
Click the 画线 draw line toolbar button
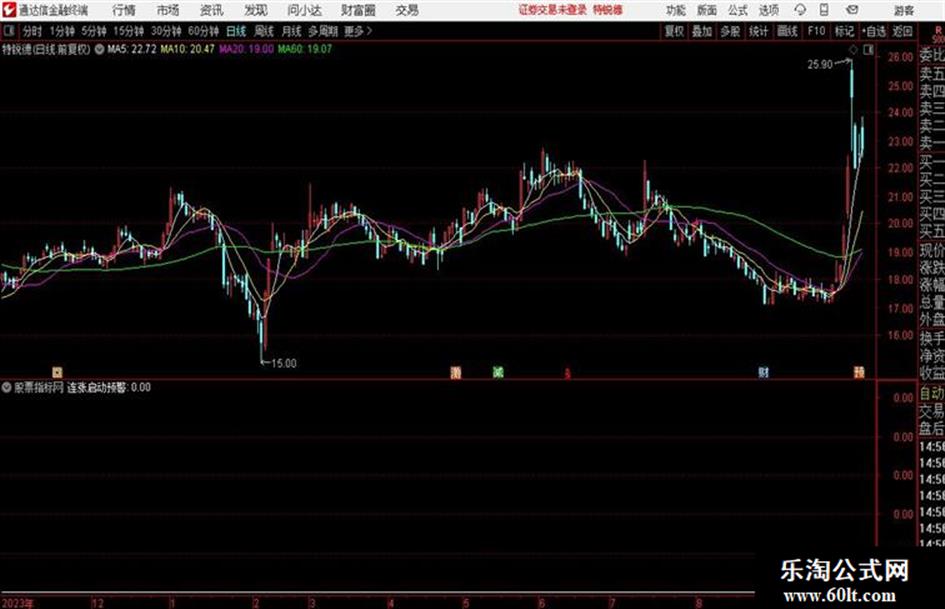click(788, 31)
